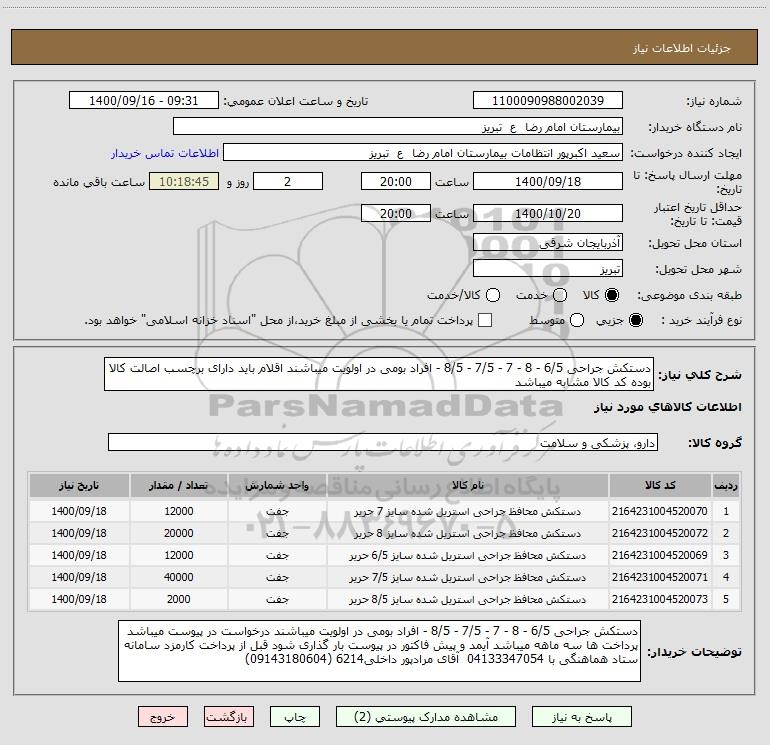The image size is (770, 745).
Task: Click the تعداد / مقدار column header
Action: [x=178, y=486]
